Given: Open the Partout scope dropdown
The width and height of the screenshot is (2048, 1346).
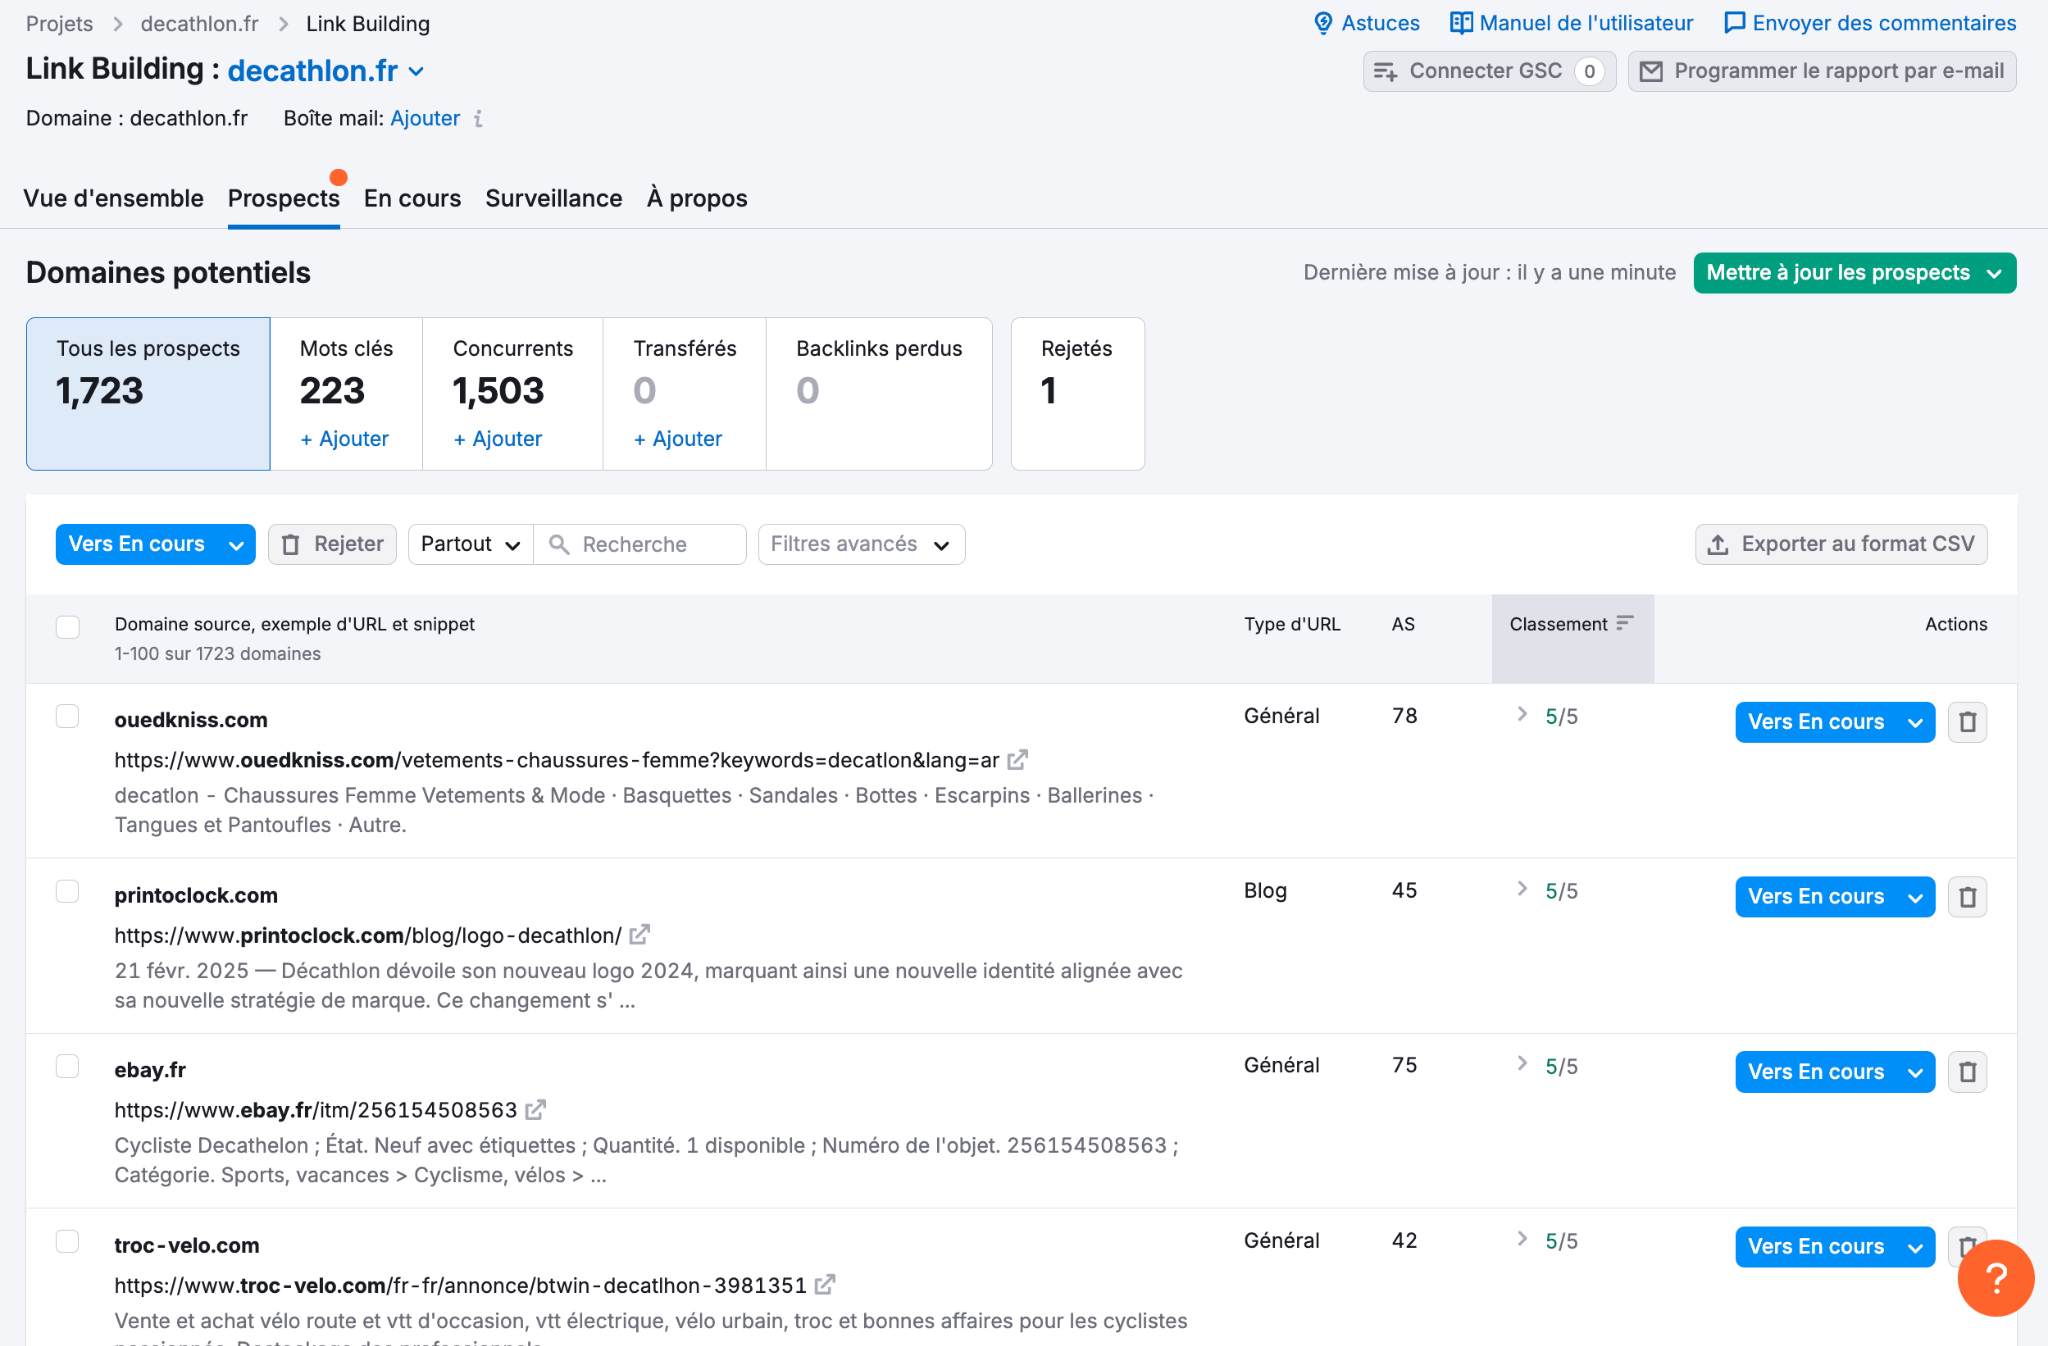Looking at the screenshot, I should (471, 545).
